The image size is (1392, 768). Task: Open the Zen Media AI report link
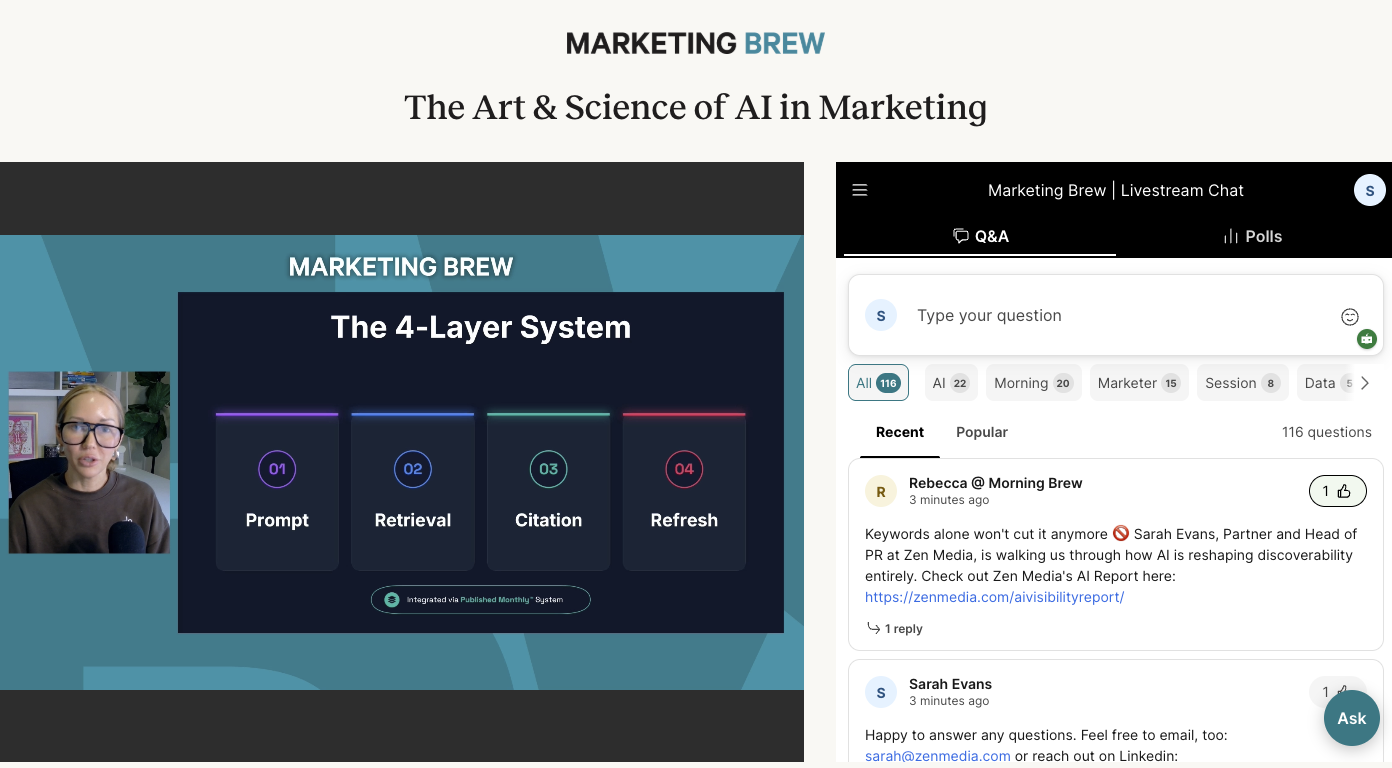pyautogui.click(x=994, y=597)
